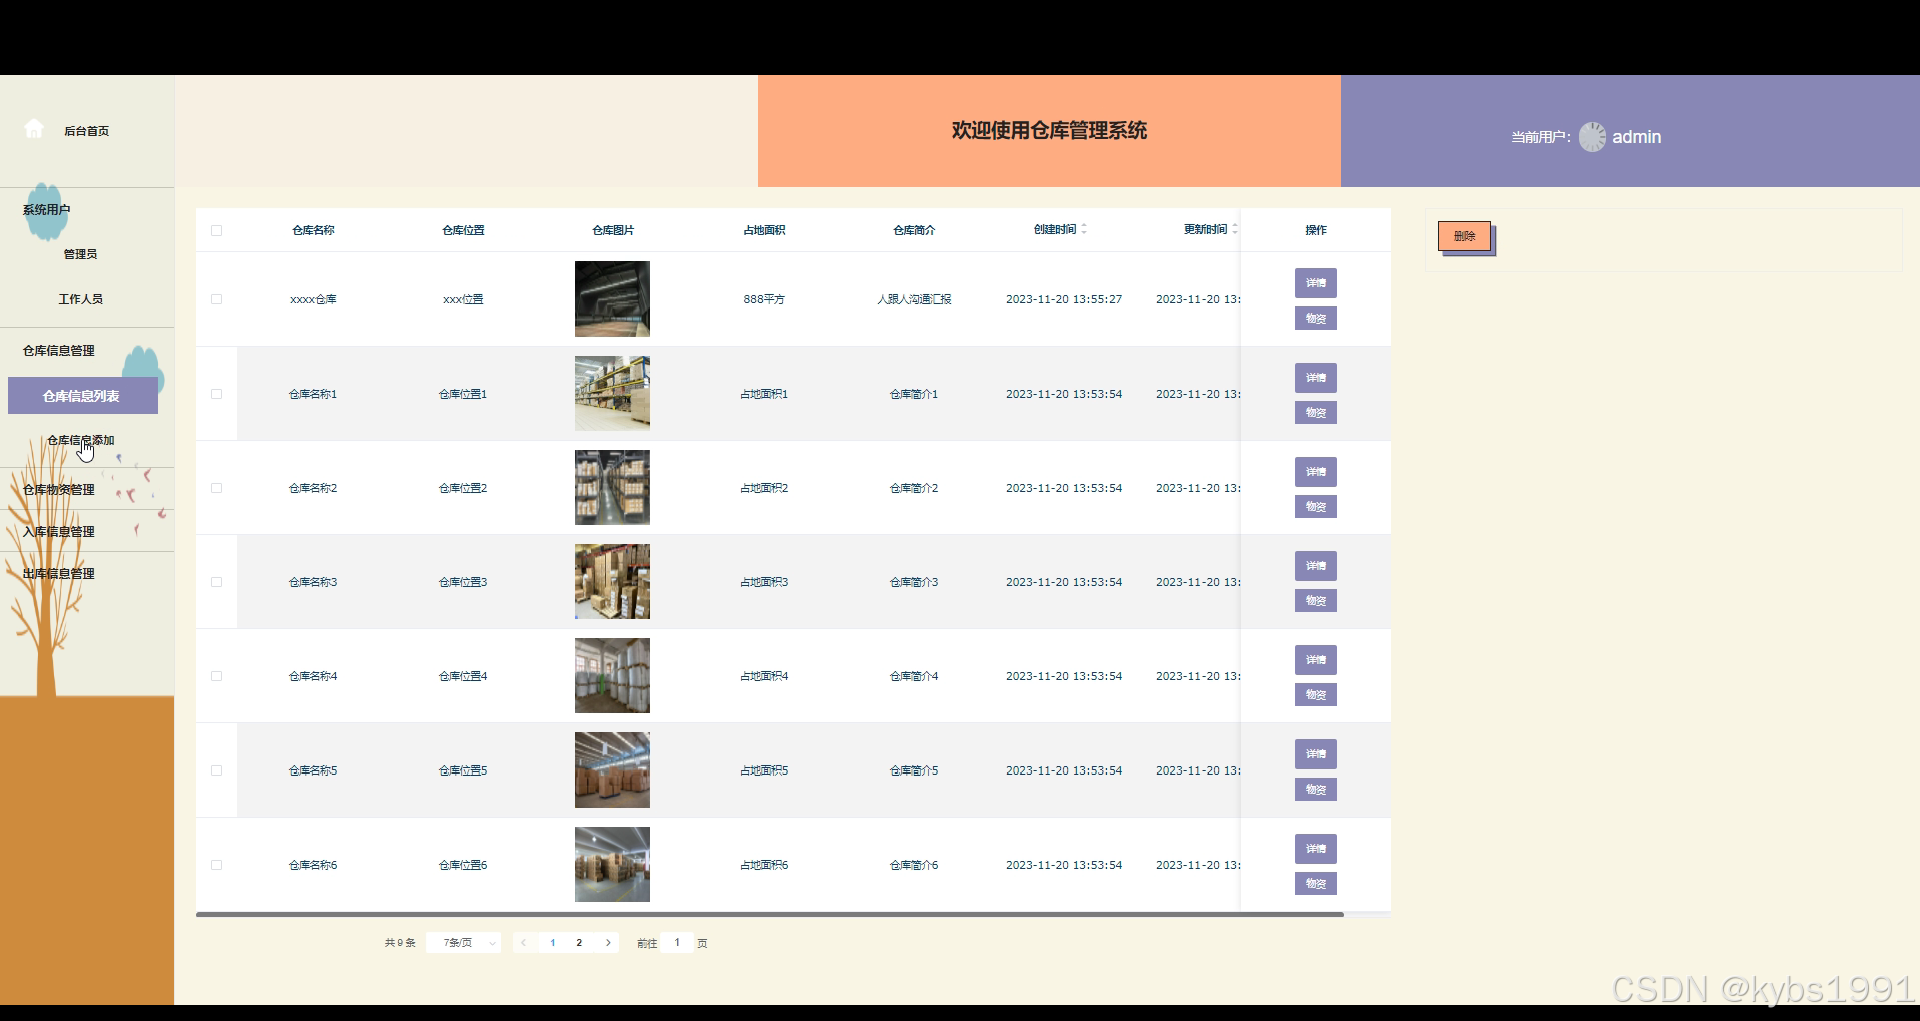Click 物资 button for 仓库名称5 row
This screenshot has height=1021, width=1920.
pyautogui.click(x=1316, y=790)
